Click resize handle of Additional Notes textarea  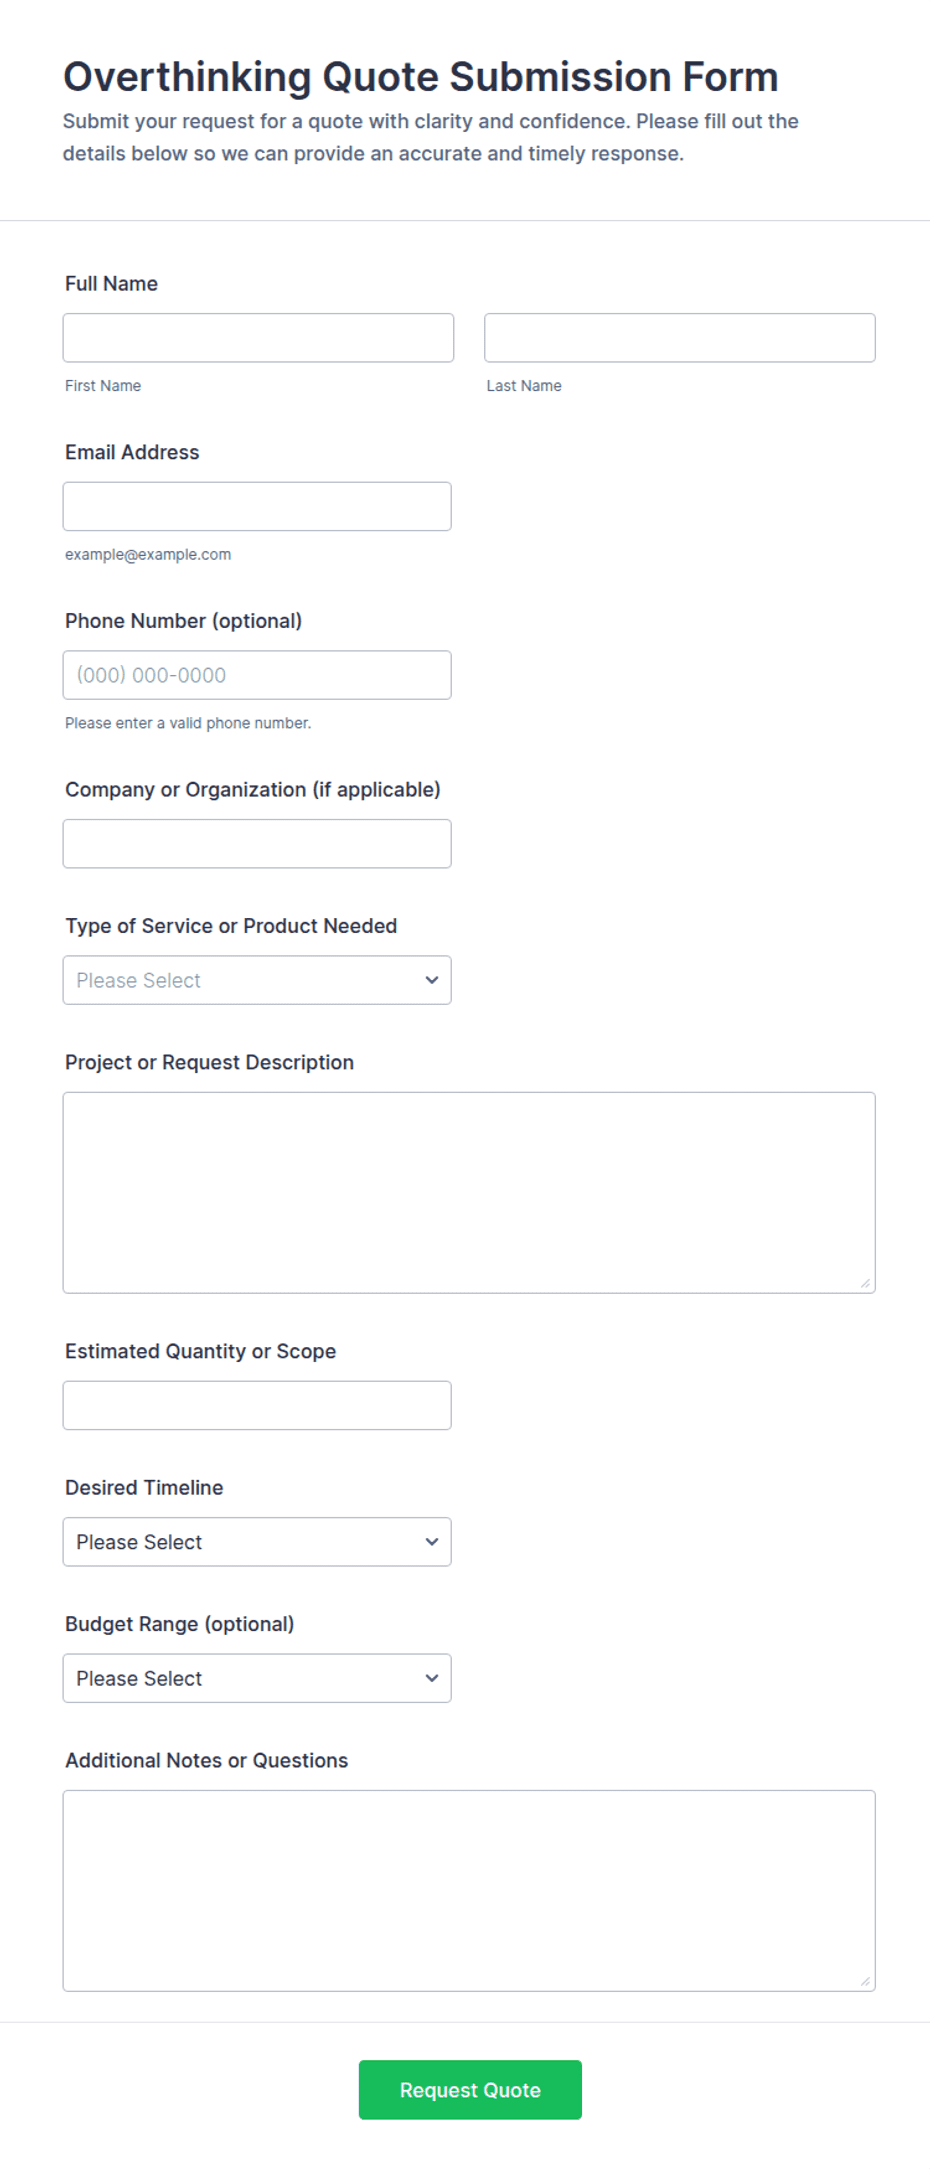(x=865, y=1981)
